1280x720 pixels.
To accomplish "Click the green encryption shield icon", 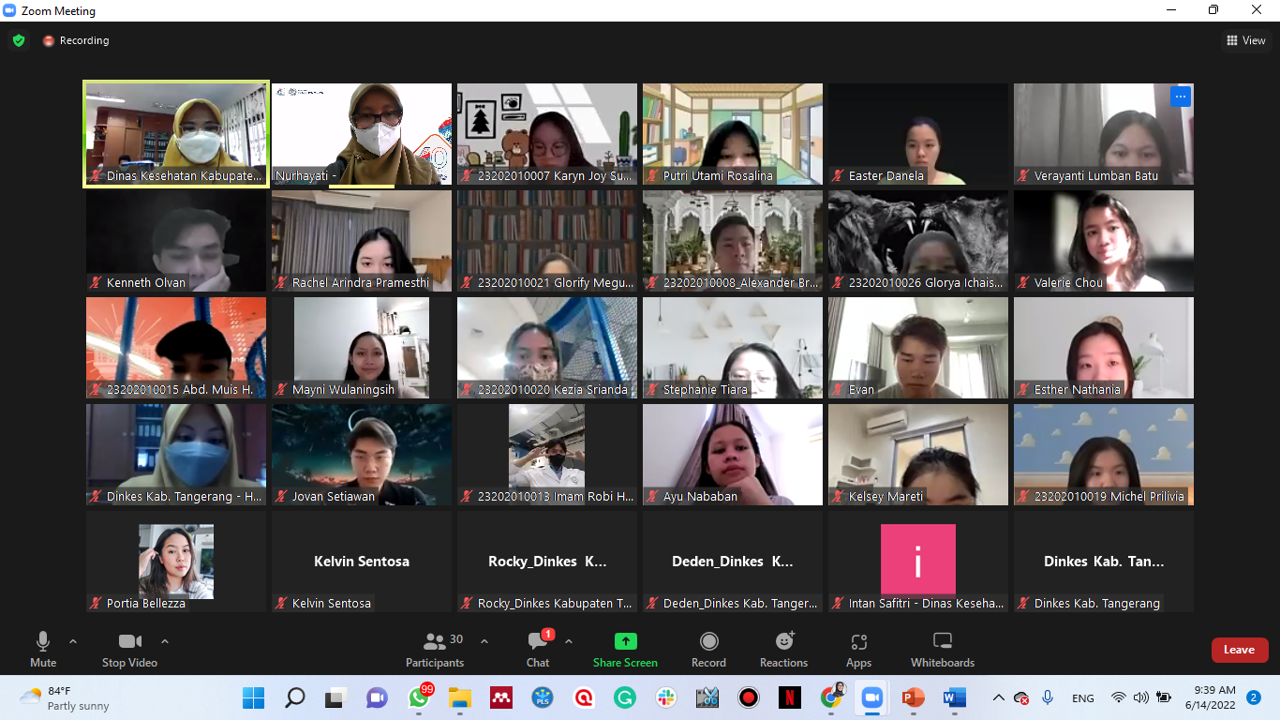I will [18, 41].
